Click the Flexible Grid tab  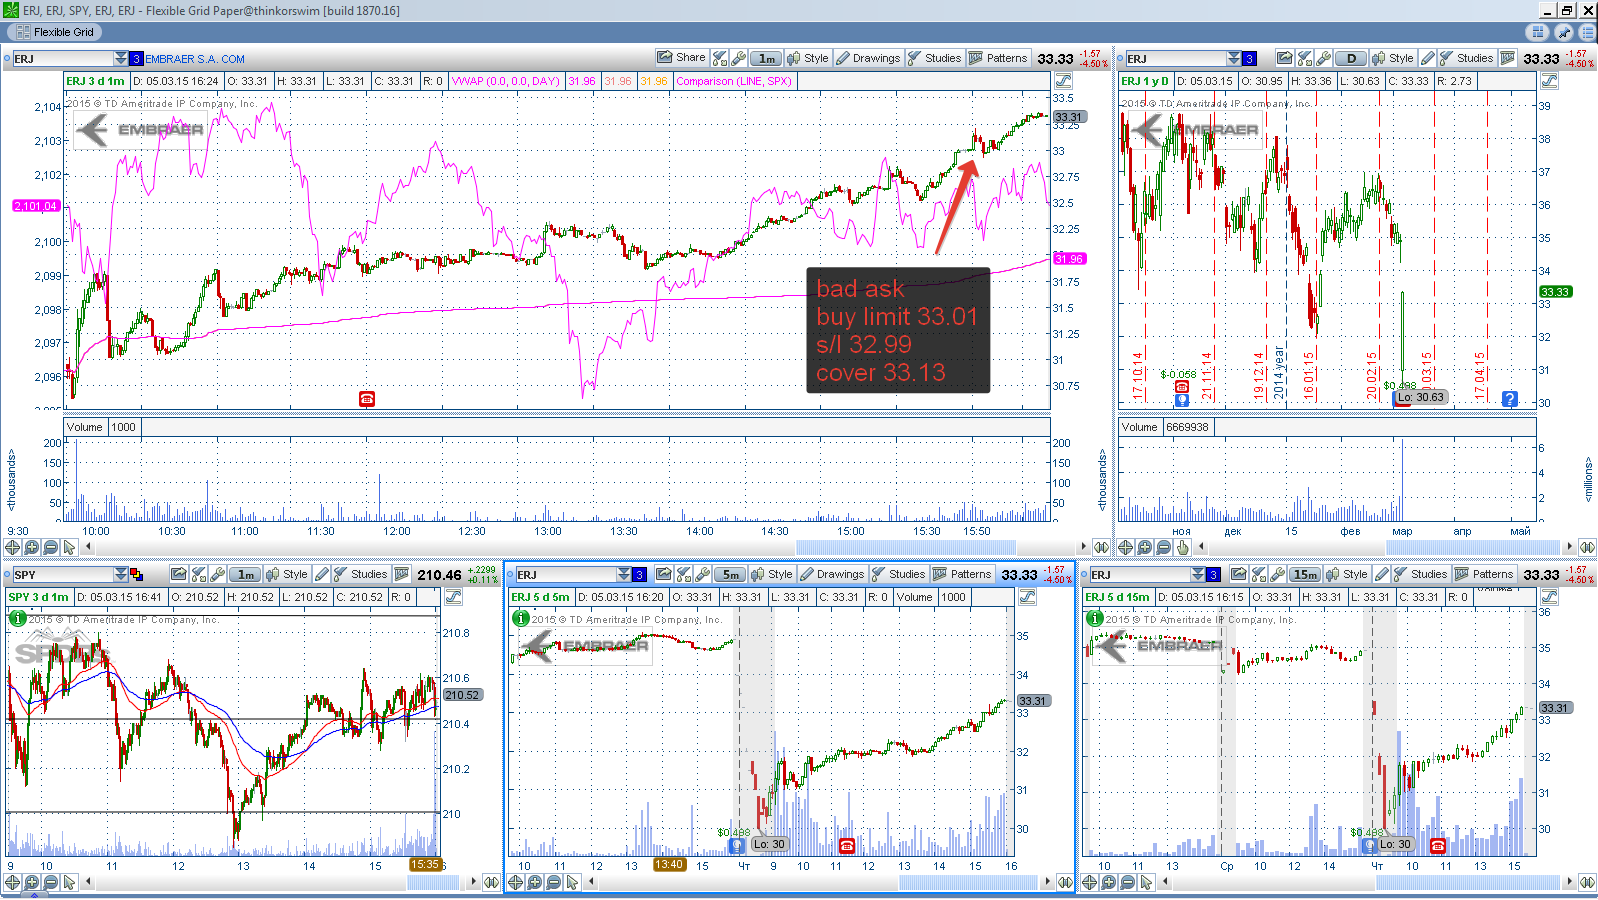pyautogui.click(x=54, y=32)
